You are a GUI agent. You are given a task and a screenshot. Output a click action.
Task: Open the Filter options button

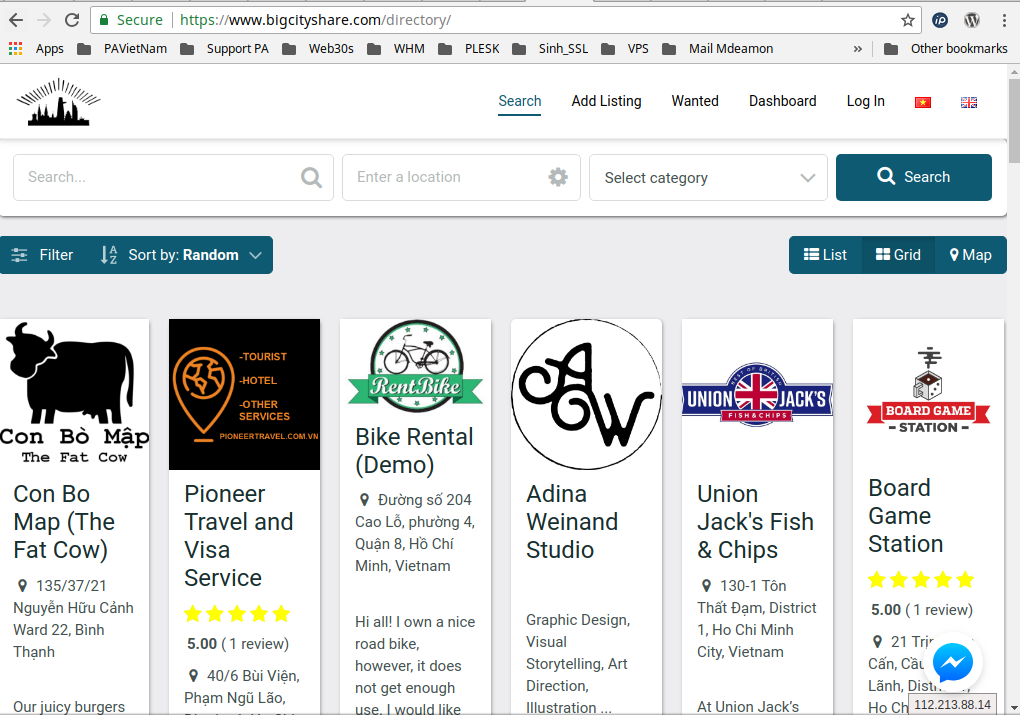[42, 255]
